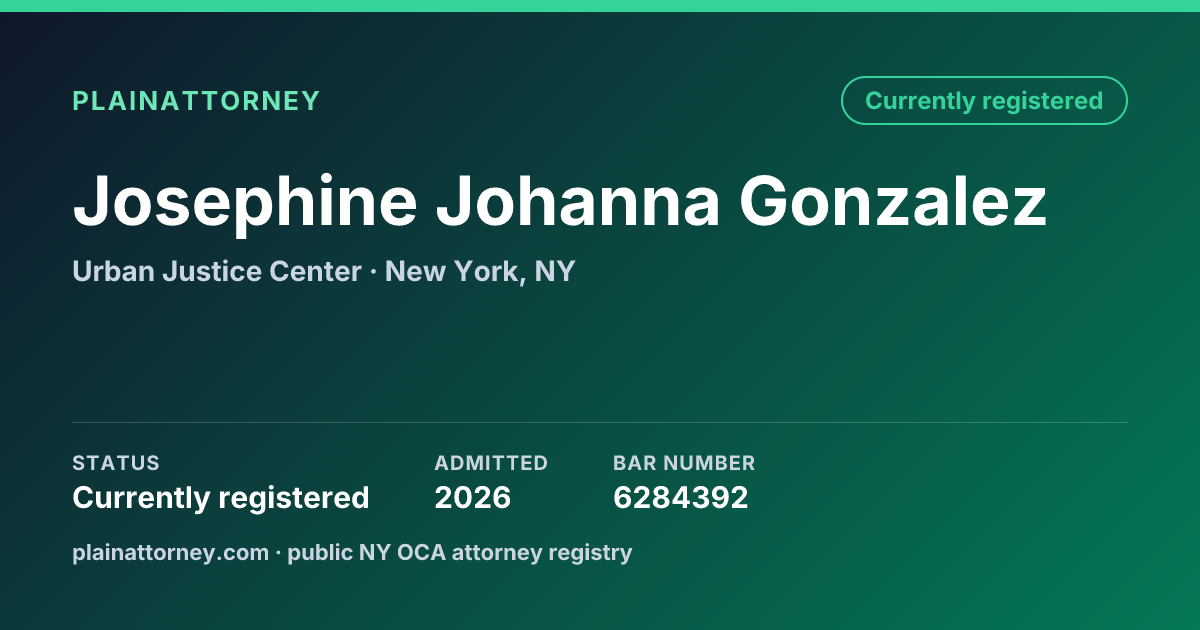Viewport: 1200px width, 630px height.
Task: Click the BAR NUMBER field label
Action: (684, 463)
